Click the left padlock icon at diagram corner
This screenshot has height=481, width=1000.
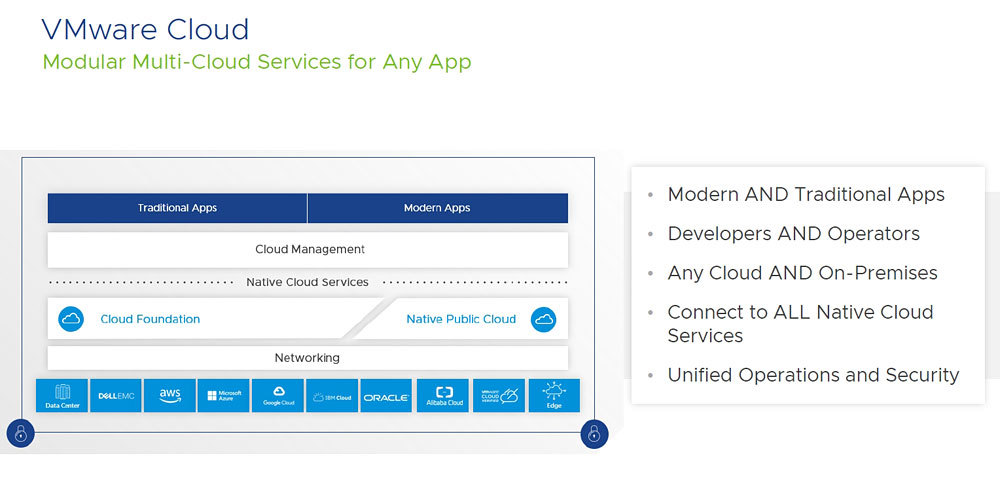[20, 434]
